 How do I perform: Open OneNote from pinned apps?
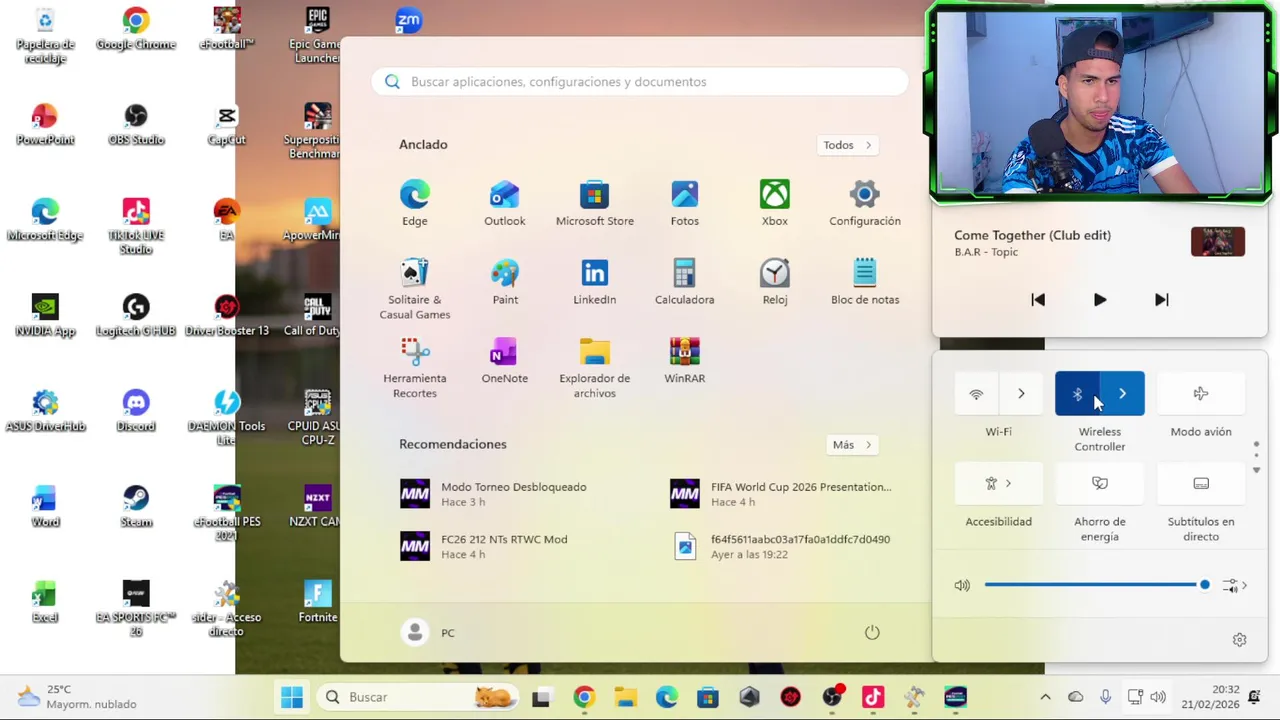(505, 361)
